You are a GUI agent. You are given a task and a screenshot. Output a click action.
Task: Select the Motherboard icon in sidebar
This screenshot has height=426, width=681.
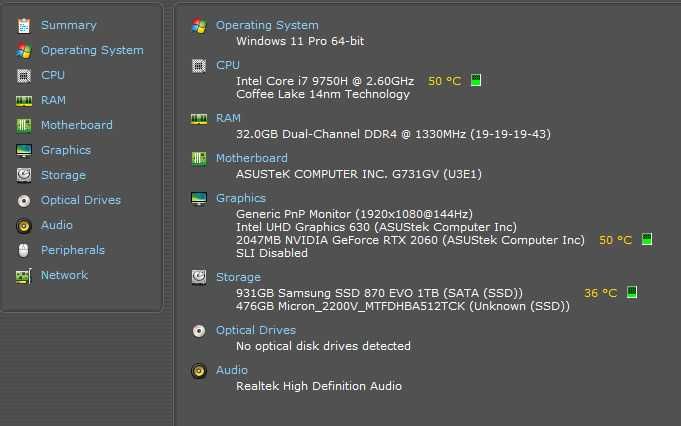pyautogui.click(x=24, y=126)
